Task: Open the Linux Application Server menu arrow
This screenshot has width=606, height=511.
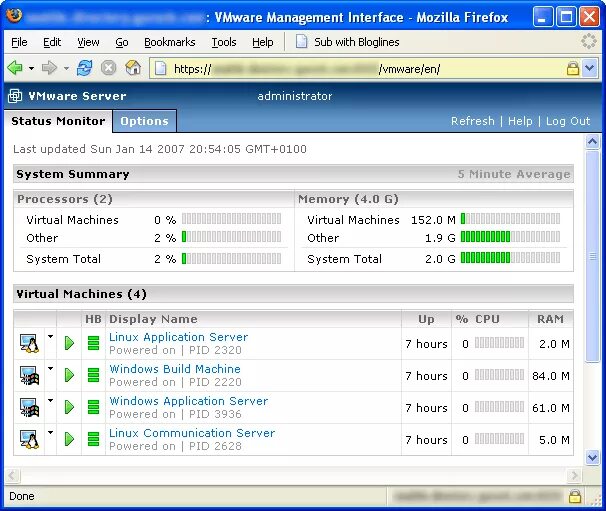Action: [x=51, y=337]
